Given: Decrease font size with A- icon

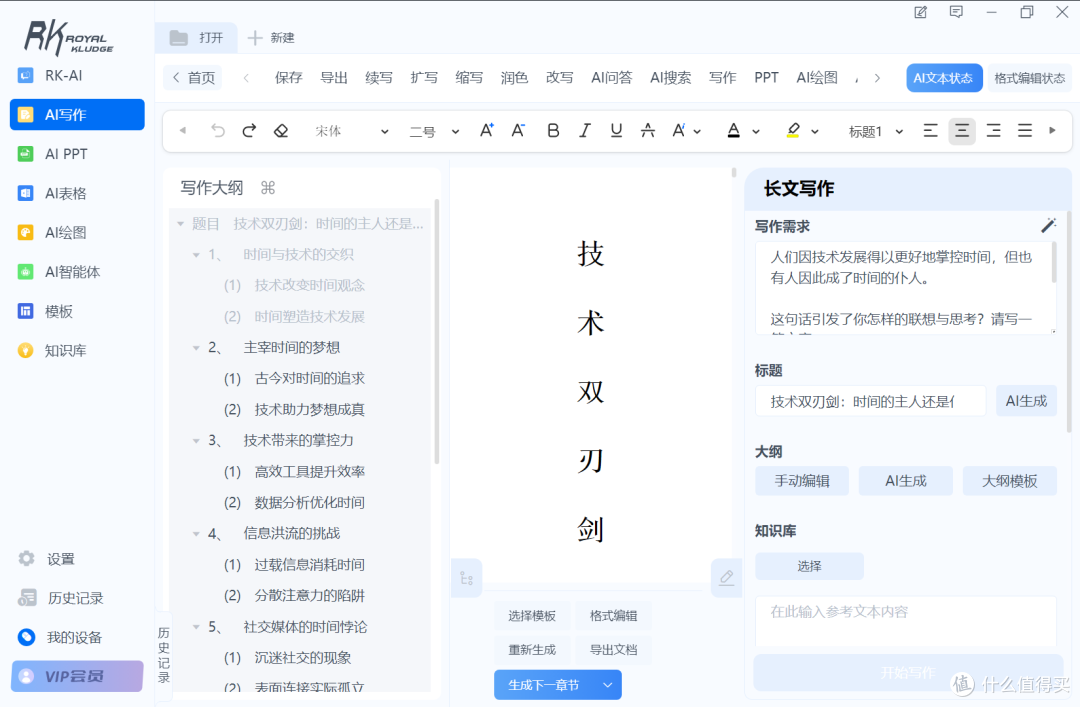Looking at the screenshot, I should click(x=518, y=130).
